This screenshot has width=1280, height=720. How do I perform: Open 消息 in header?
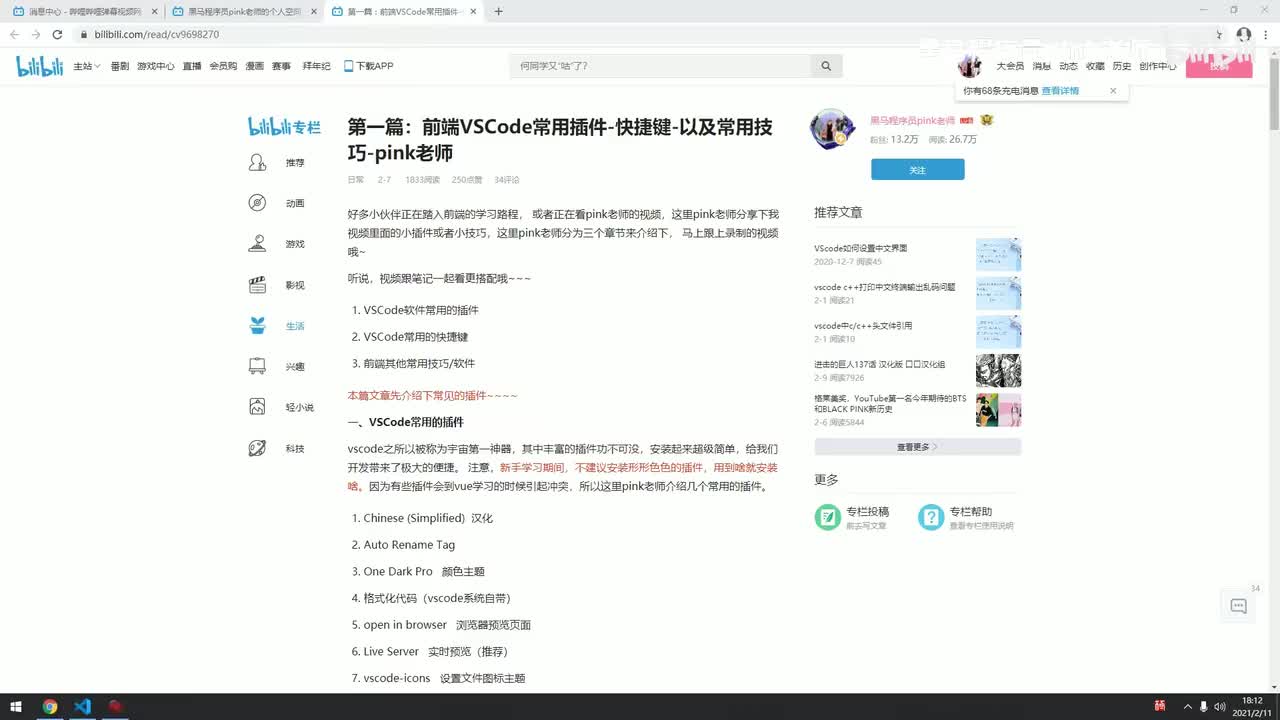pos(1041,66)
